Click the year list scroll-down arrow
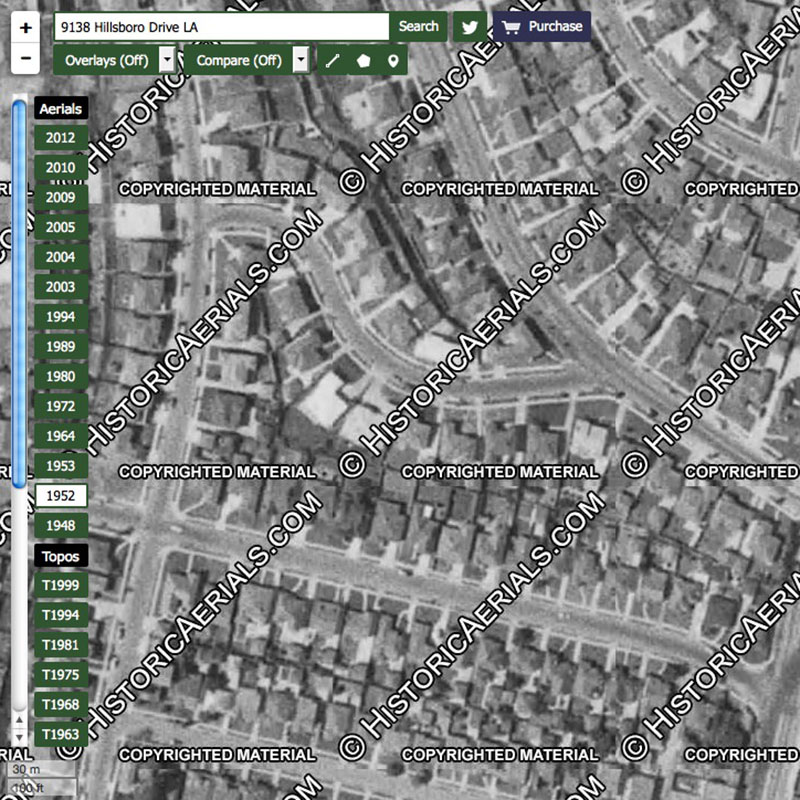The image size is (800, 800). (19, 737)
